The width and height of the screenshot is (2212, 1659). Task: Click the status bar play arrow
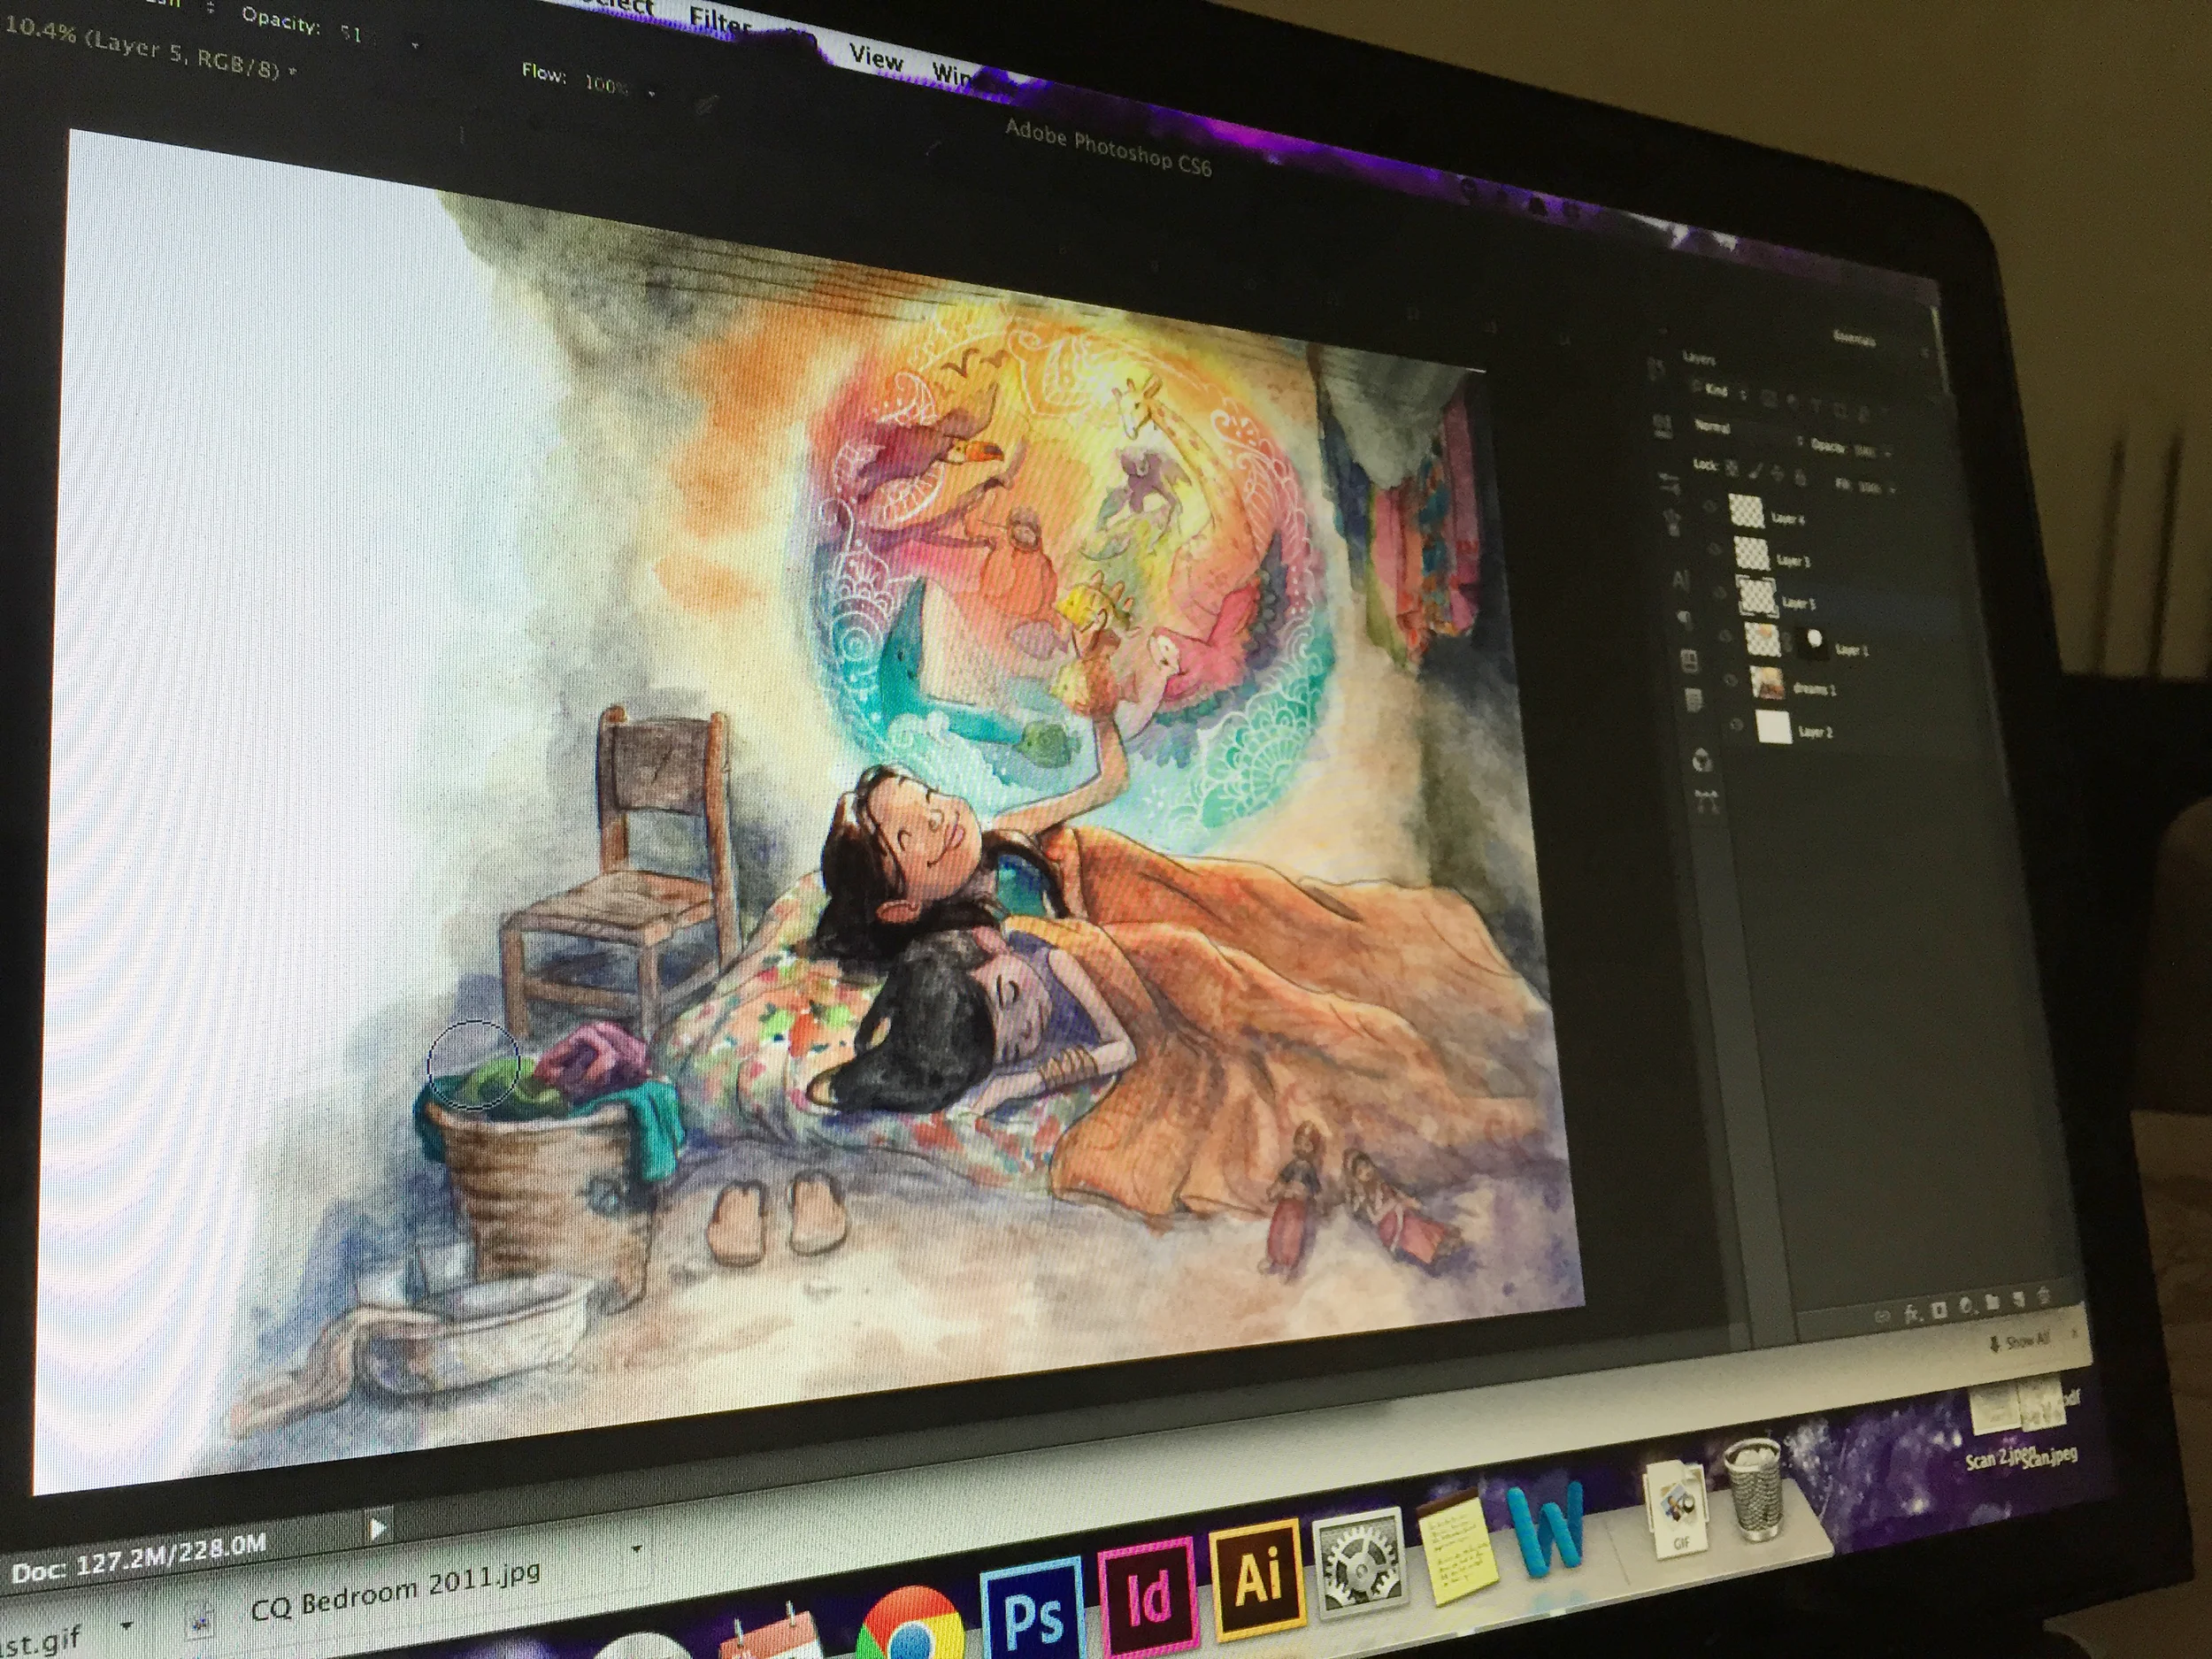tap(378, 1527)
